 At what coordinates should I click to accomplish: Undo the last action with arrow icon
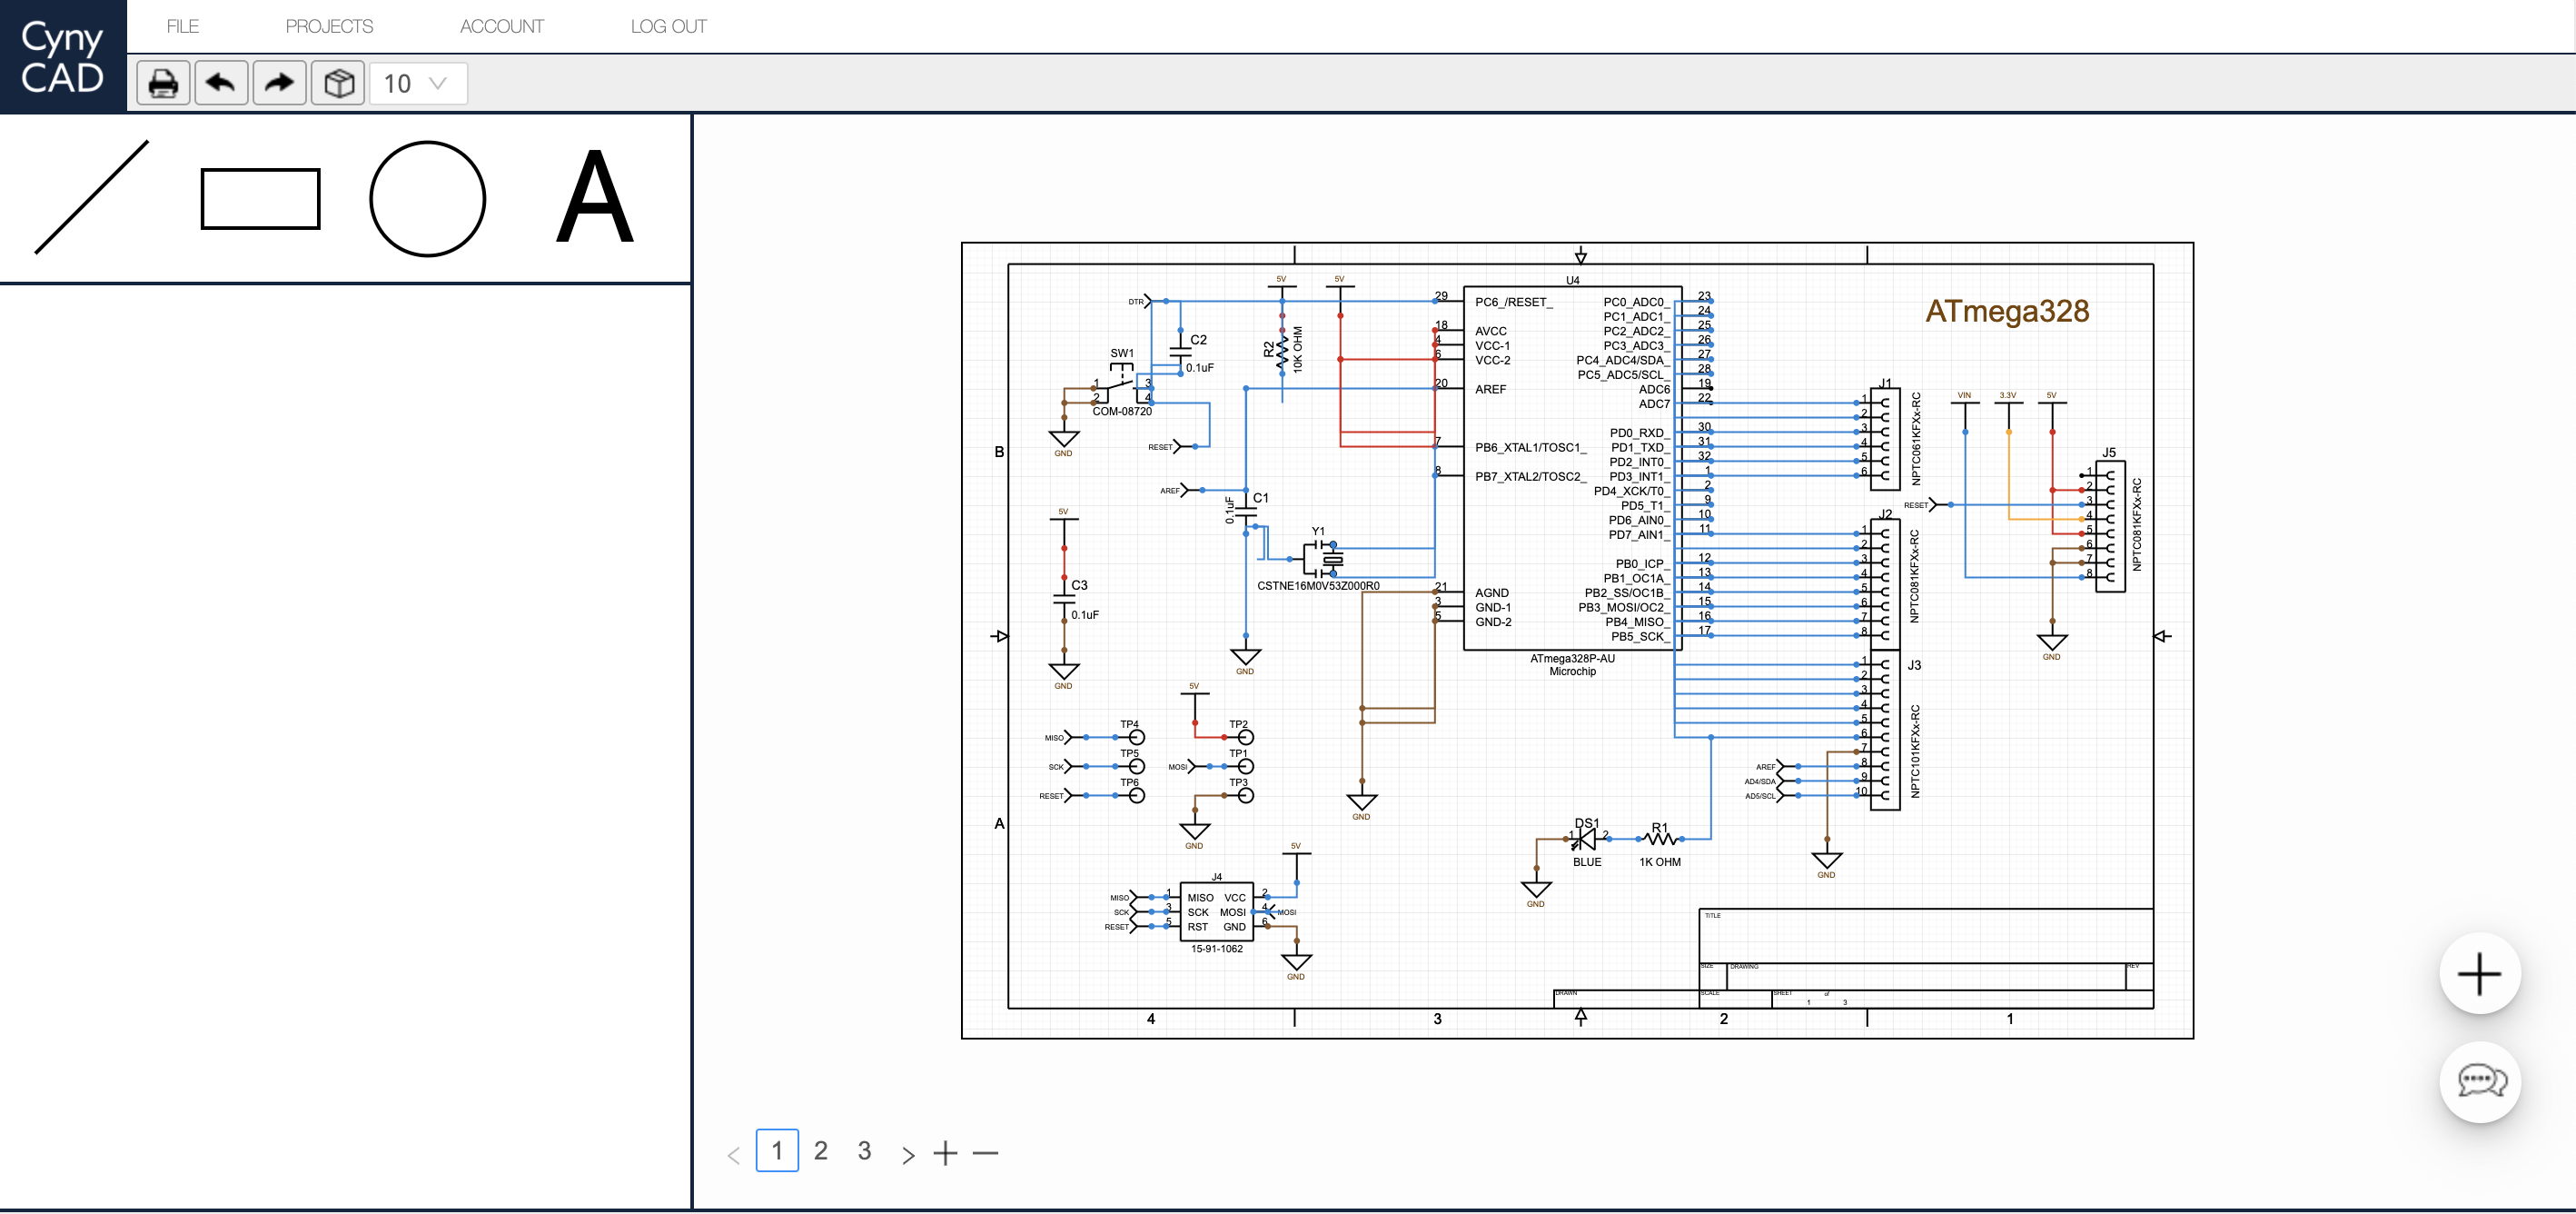coord(221,83)
